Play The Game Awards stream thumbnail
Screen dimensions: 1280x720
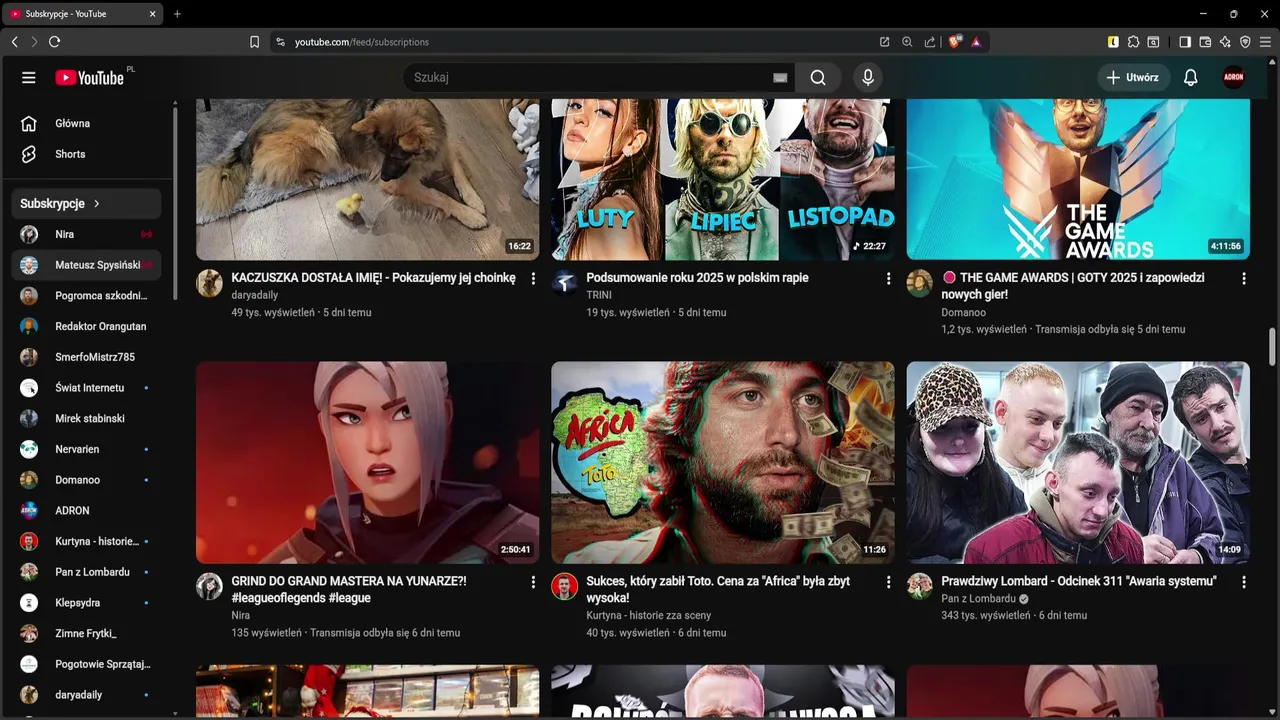coord(1078,179)
